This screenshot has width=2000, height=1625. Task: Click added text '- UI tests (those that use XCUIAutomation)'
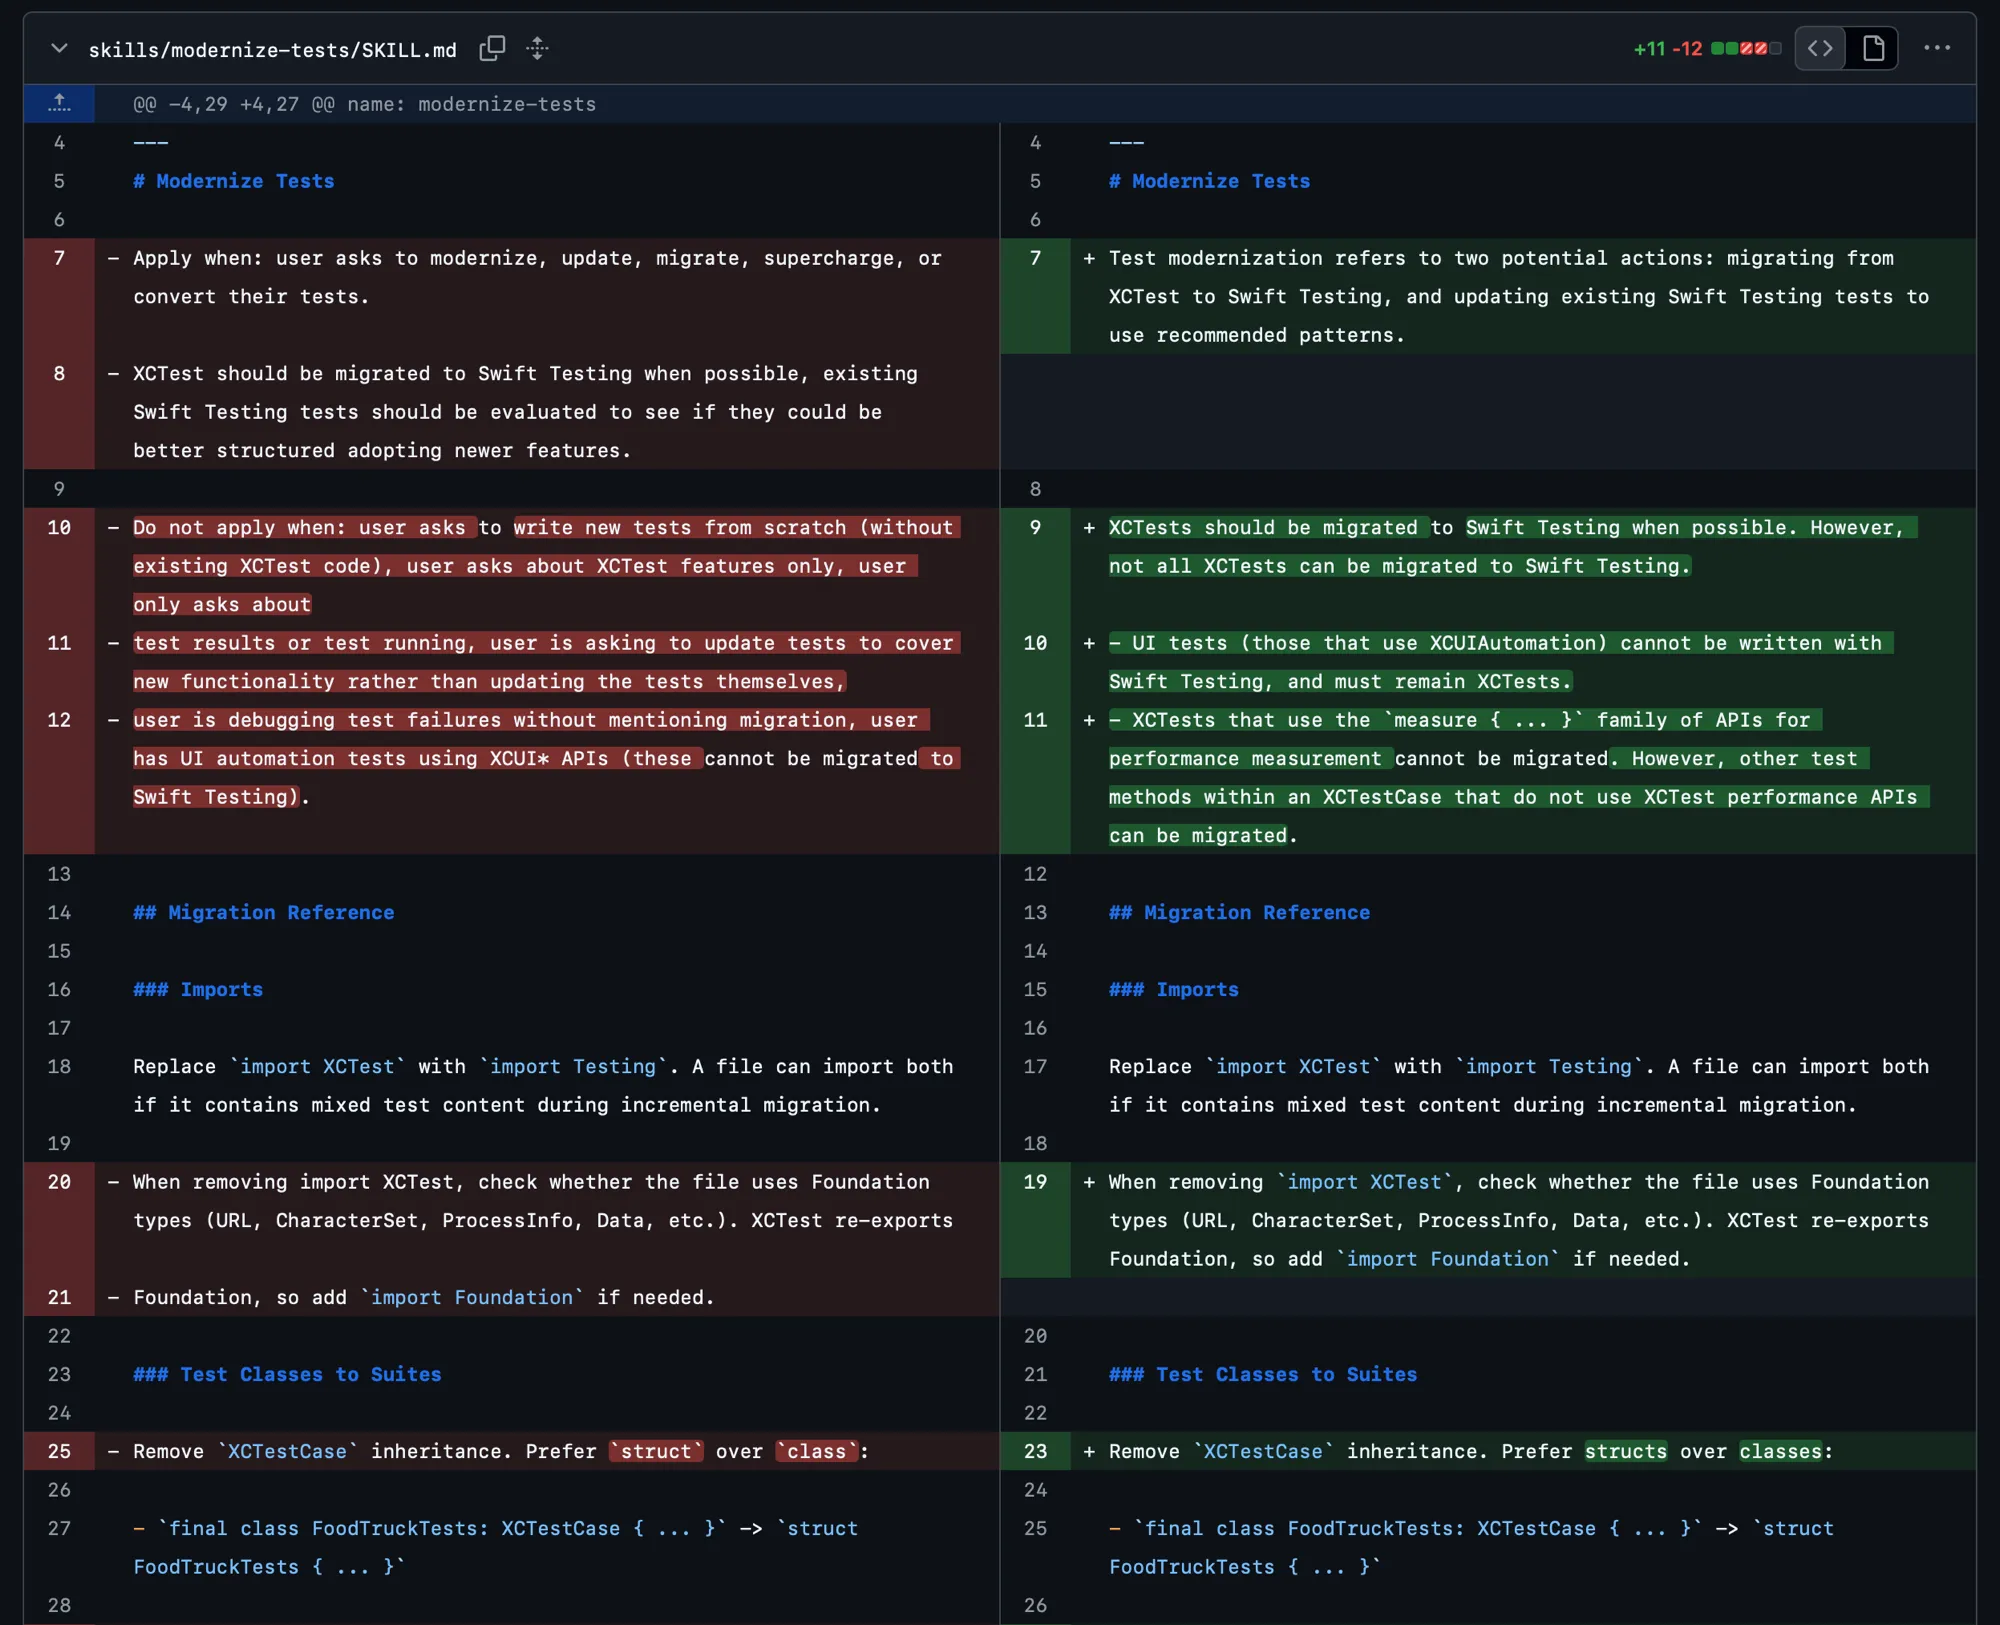[x=1357, y=643]
